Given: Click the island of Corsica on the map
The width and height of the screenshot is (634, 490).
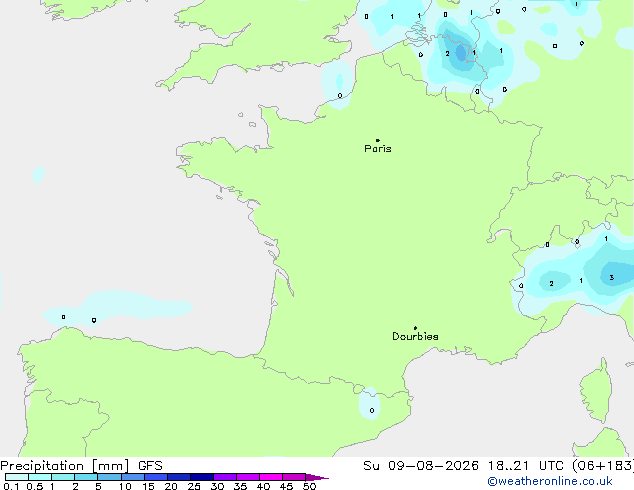Looking at the screenshot, I should (x=596, y=390).
